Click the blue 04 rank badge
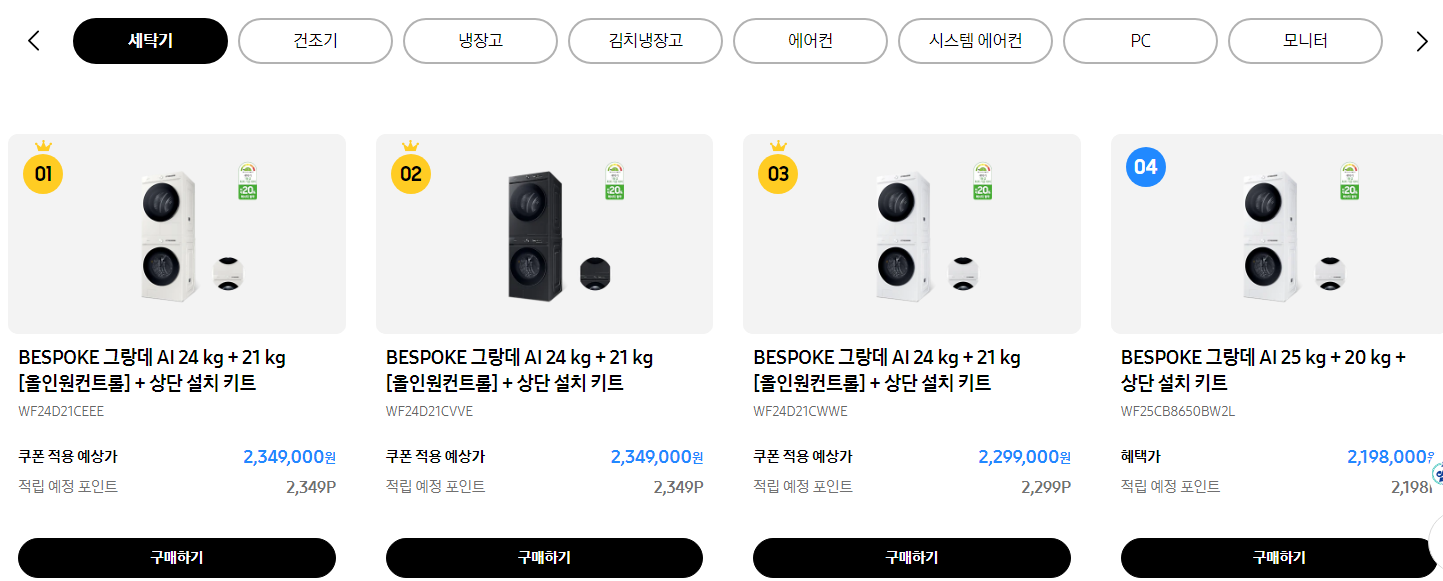 pos(1146,167)
